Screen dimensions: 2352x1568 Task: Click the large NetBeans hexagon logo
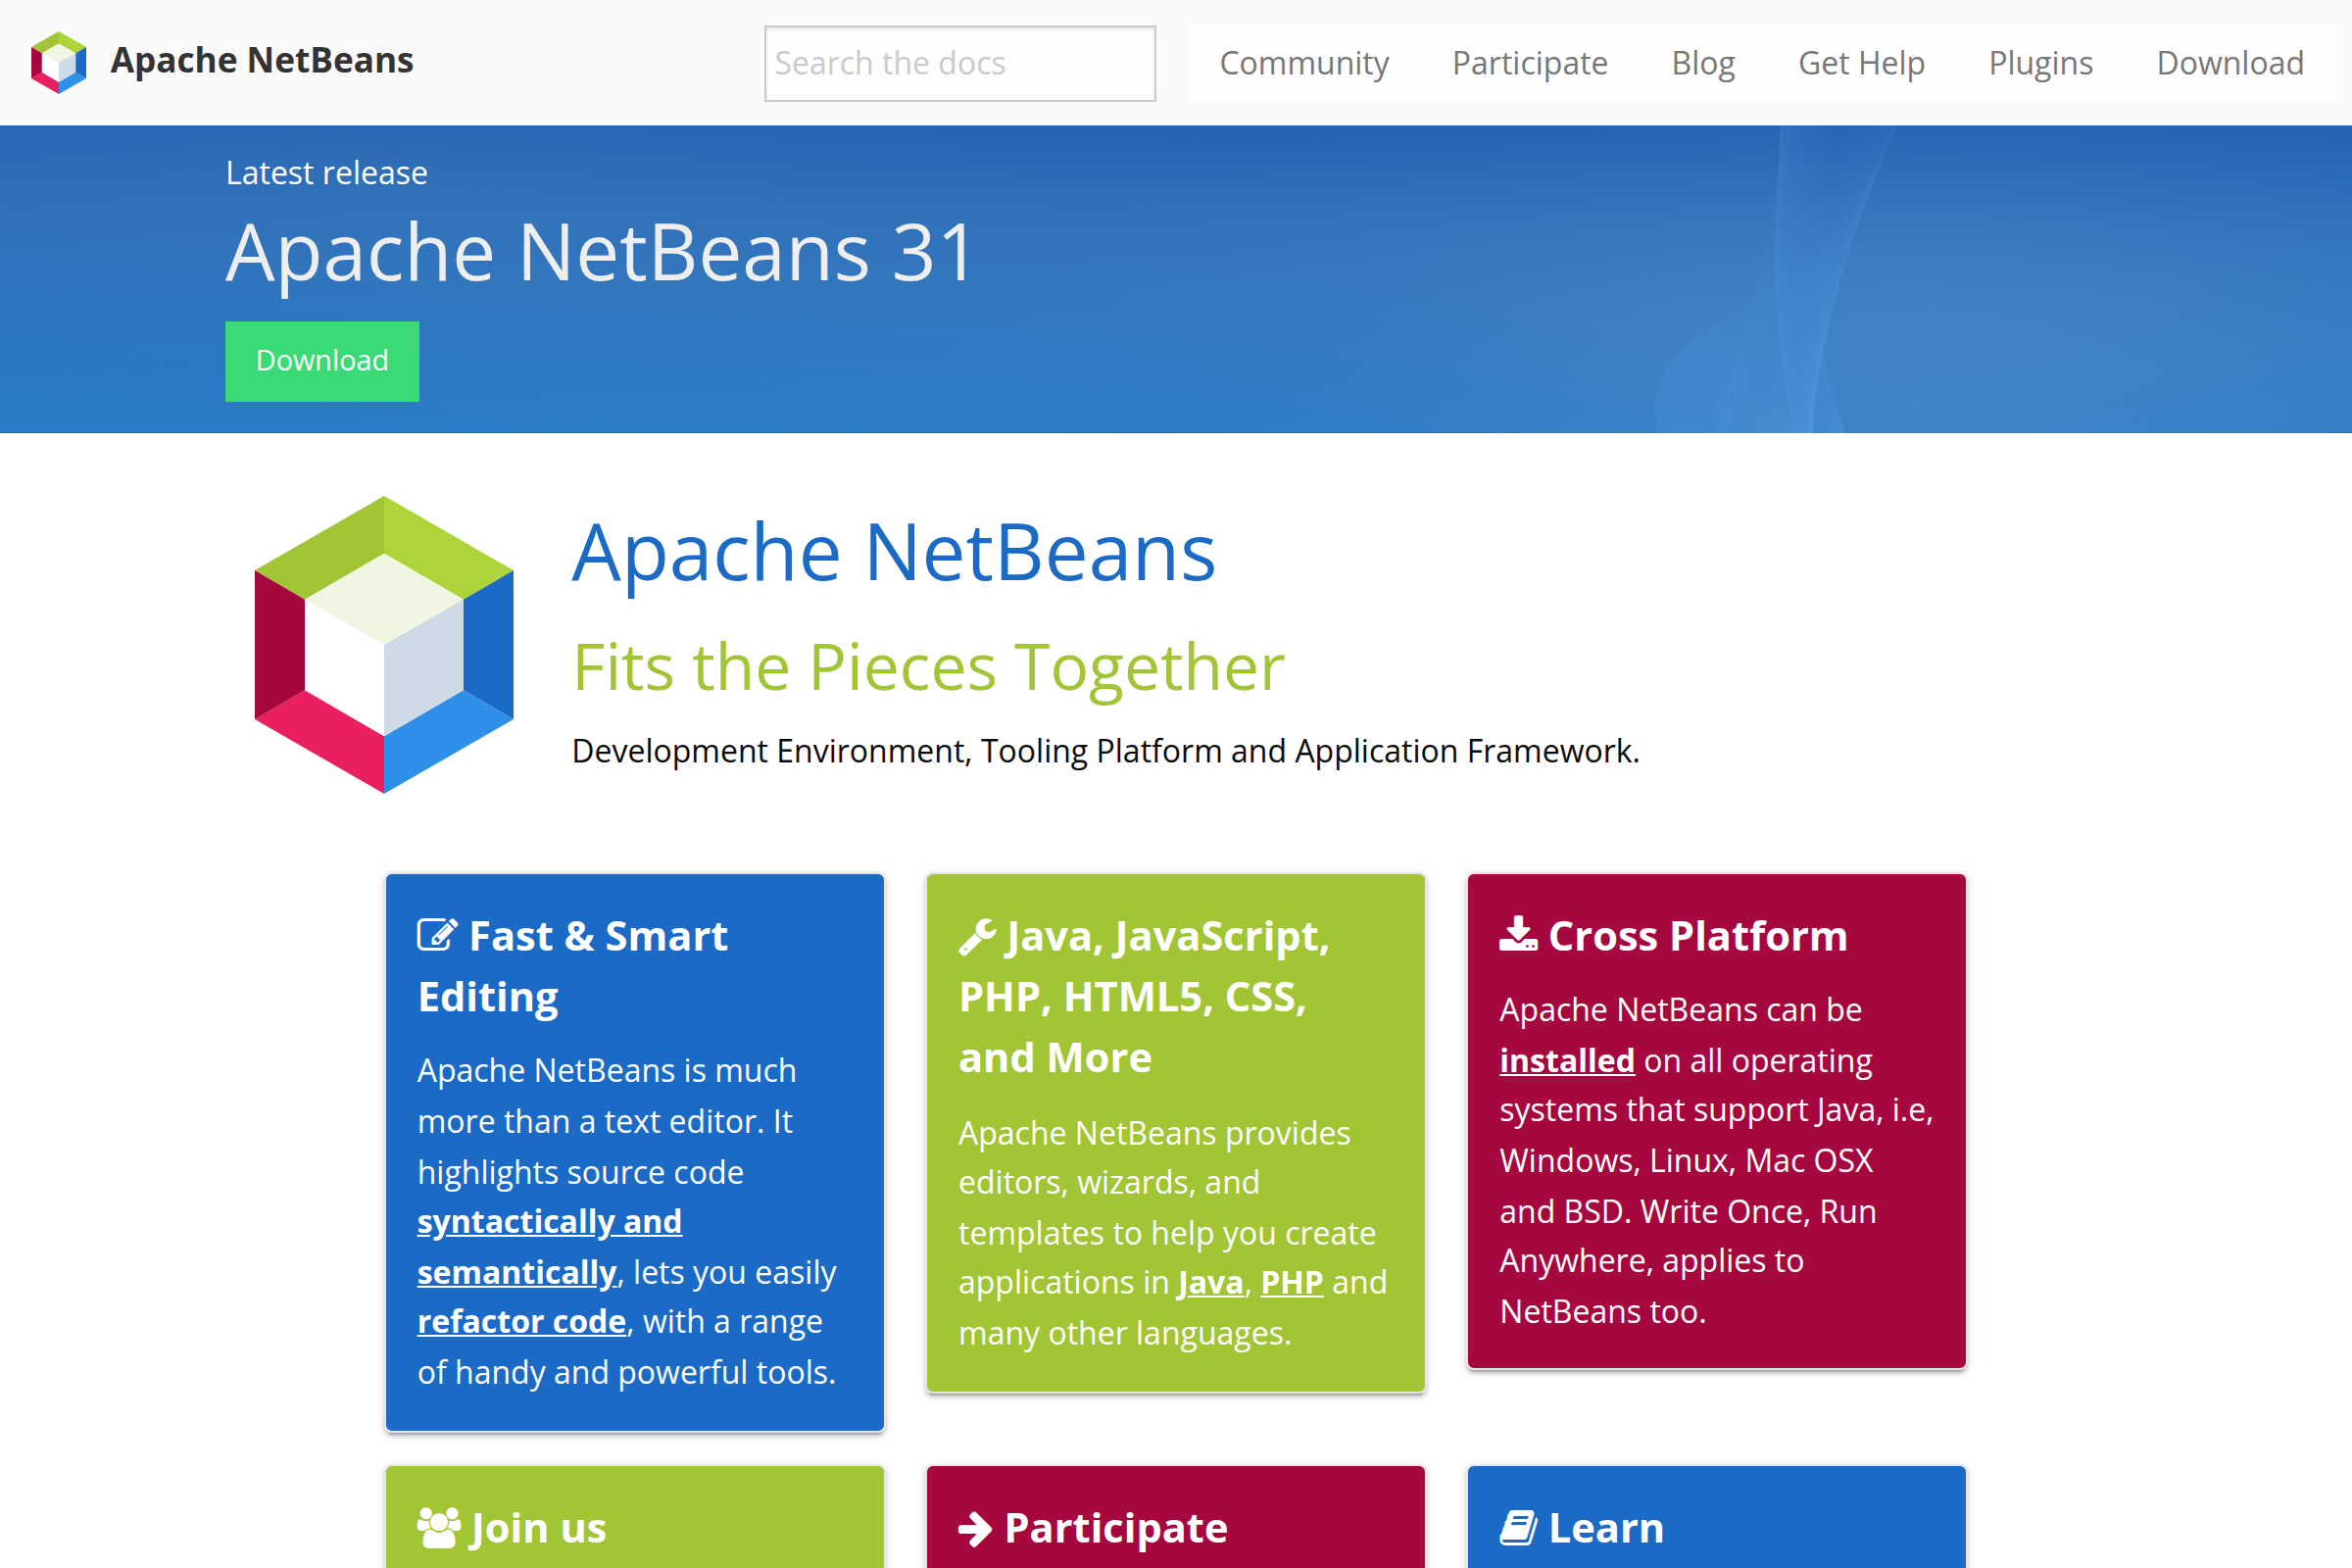pyautogui.click(x=384, y=645)
